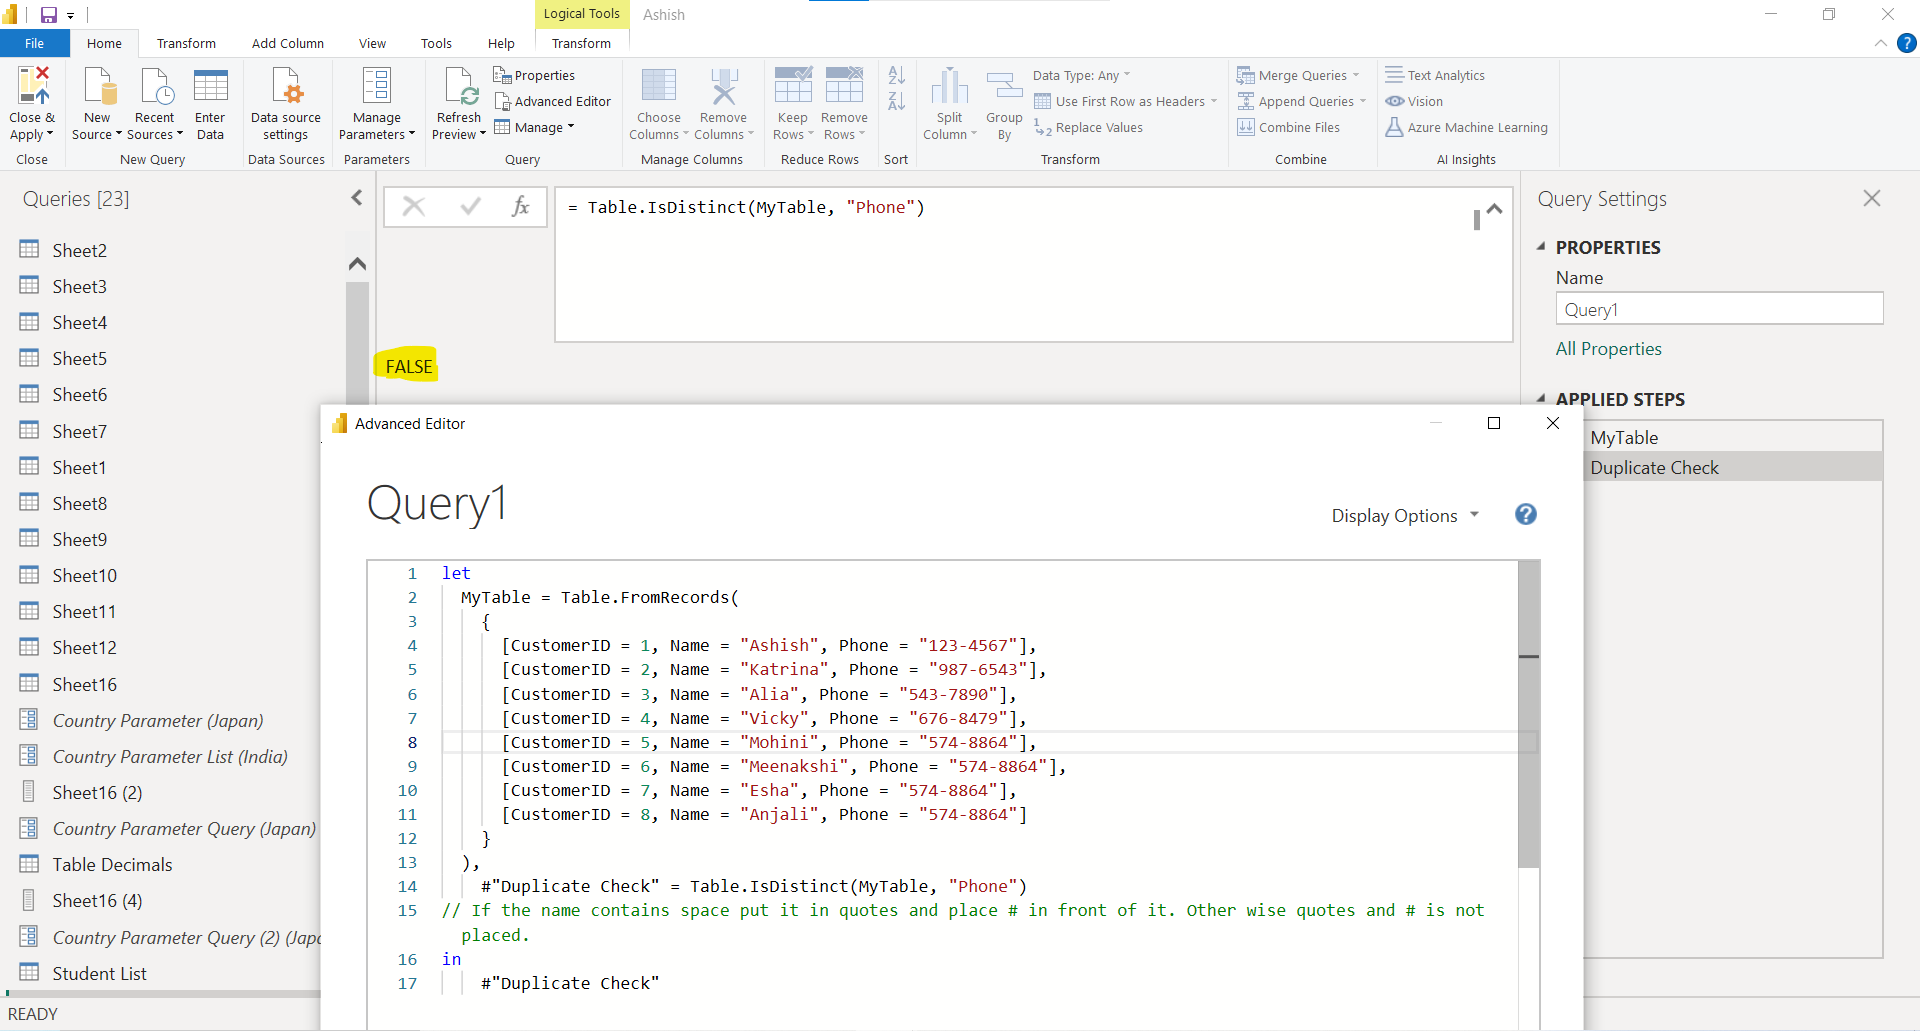Collapse the APPLIED STEPS section
This screenshot has height=1031, width=1920.
click(x=1541, y=399)
